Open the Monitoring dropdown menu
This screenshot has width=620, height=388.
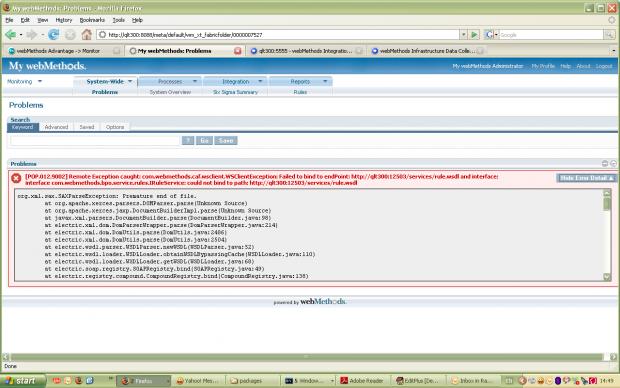(x=40, y=81)
